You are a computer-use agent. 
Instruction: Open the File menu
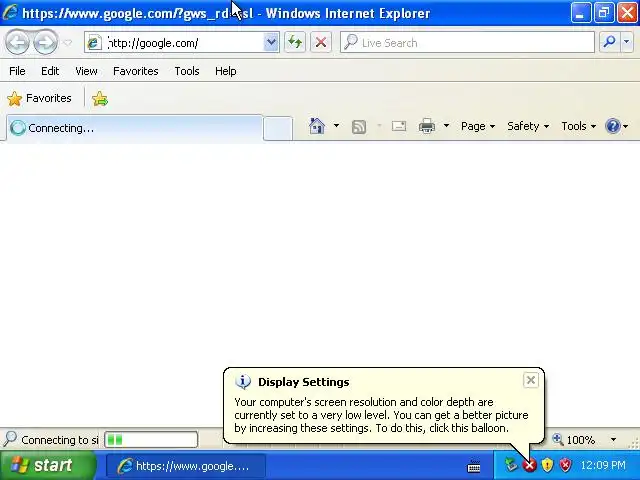coord(17,71)
